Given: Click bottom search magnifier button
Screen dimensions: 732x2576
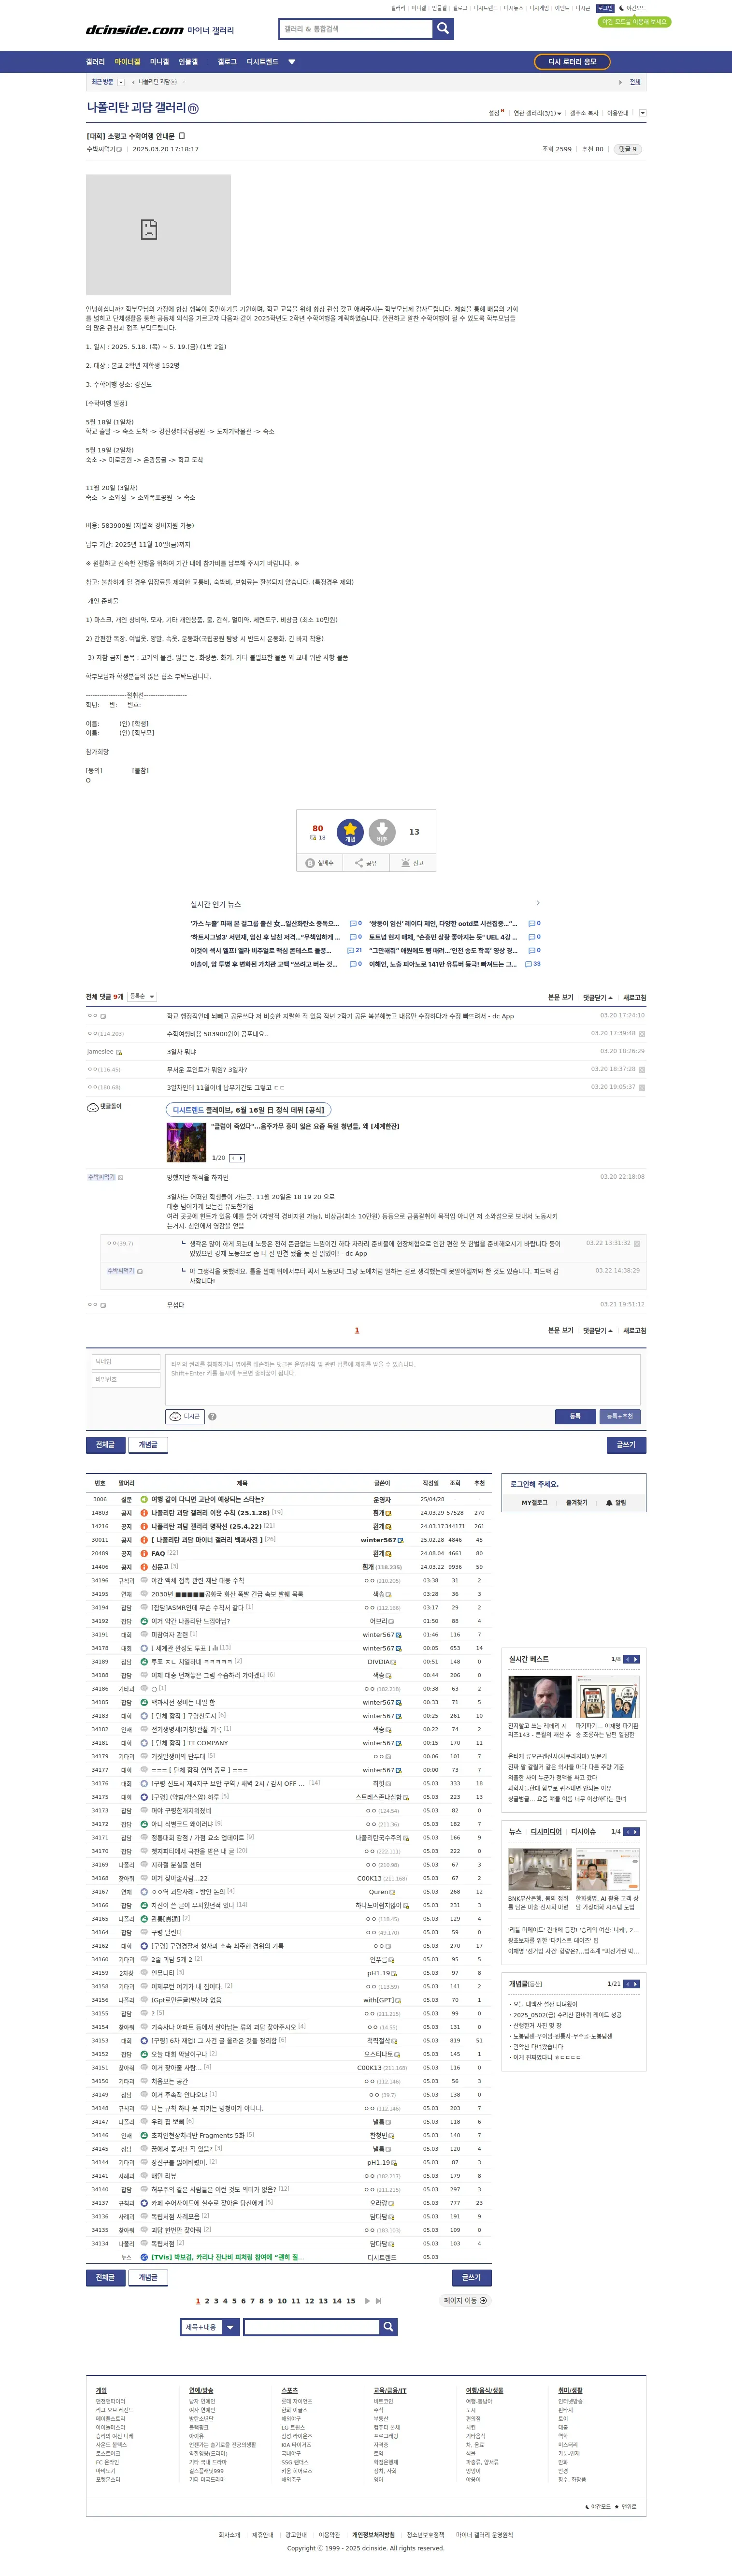Looking at the screenshot, I should [388, 2327].
